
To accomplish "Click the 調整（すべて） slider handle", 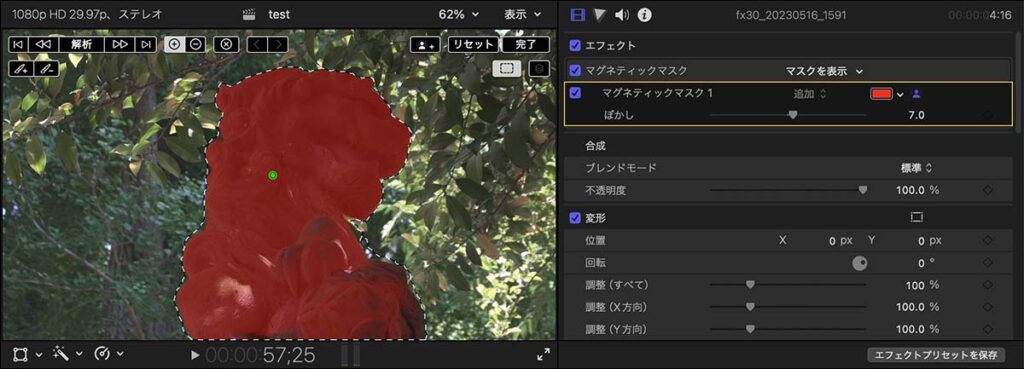I will tap(750, 285).
